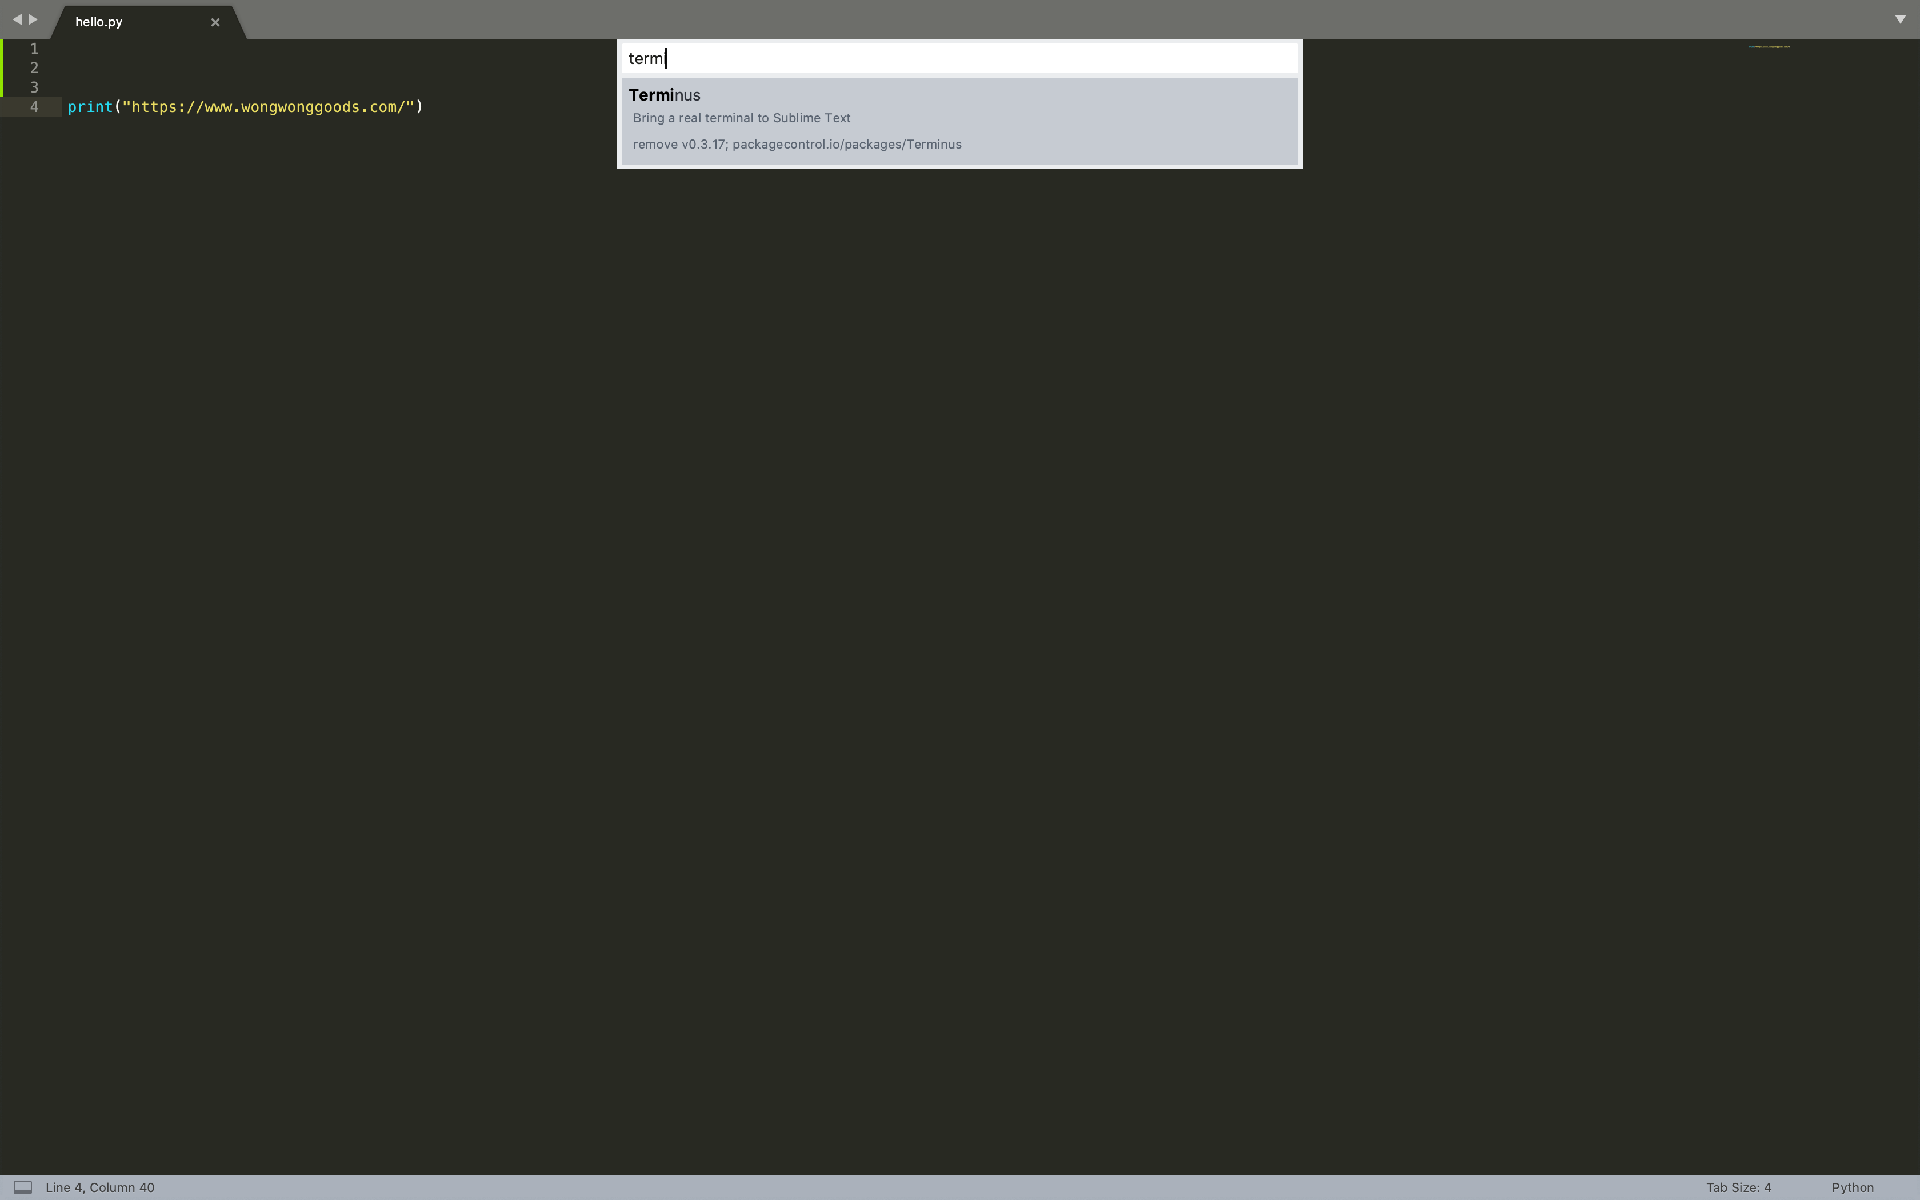
Task: Focus the package search field containing 'term'
Action: (x=958, y=59)
